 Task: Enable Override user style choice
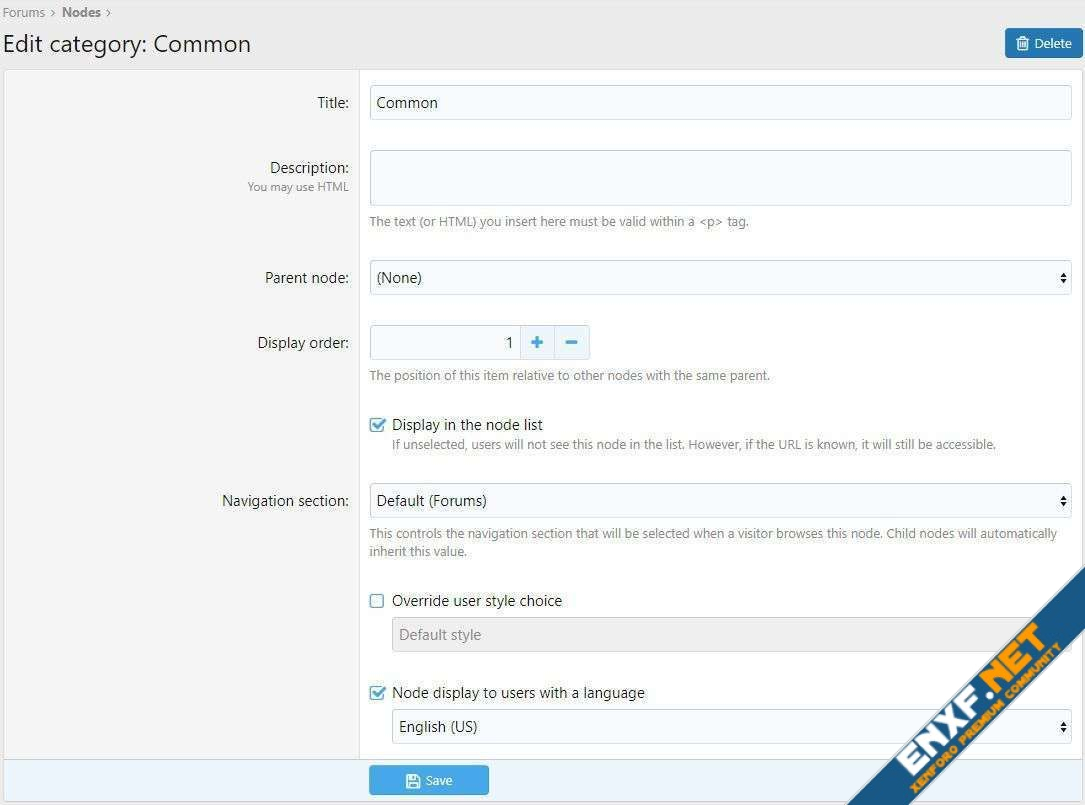[377, 601]
